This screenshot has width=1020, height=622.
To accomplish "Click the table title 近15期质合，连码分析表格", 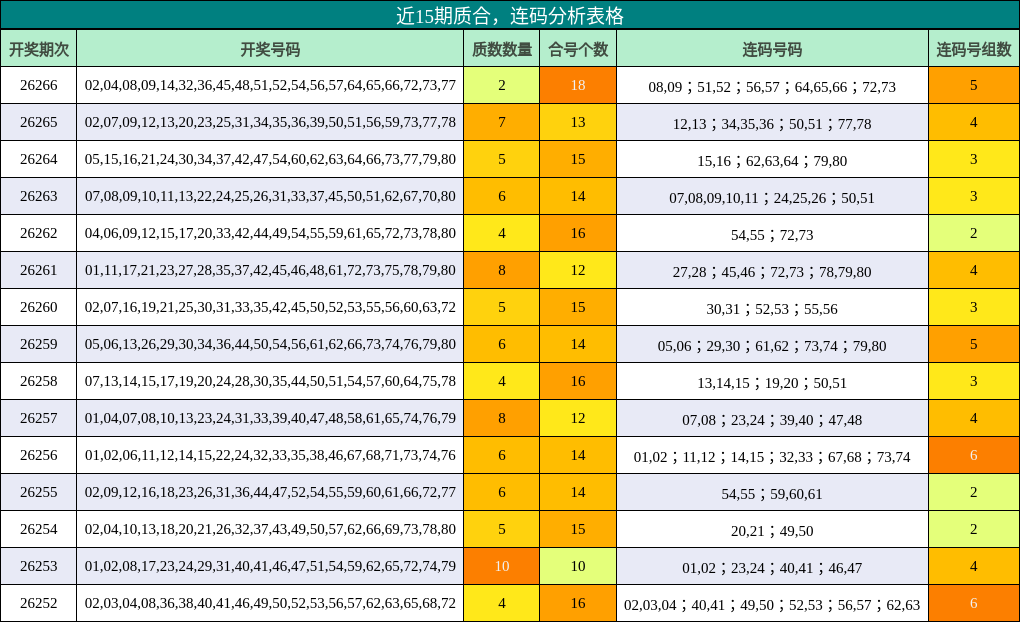I will 510,16.
